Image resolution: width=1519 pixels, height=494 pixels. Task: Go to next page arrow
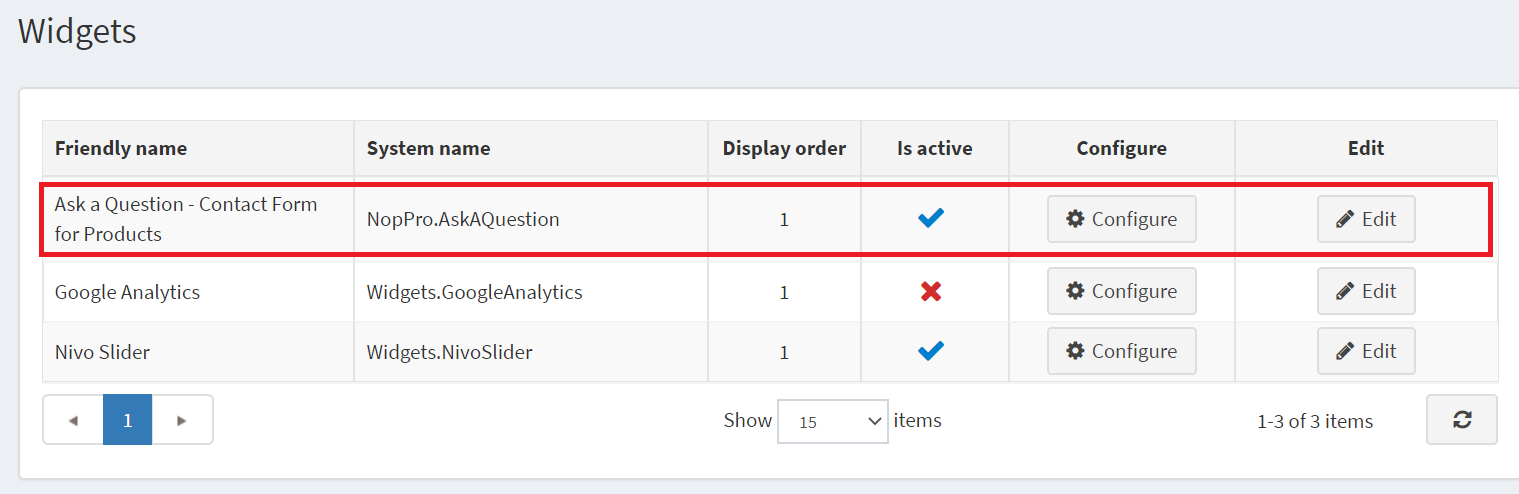[x=182, y=420]
